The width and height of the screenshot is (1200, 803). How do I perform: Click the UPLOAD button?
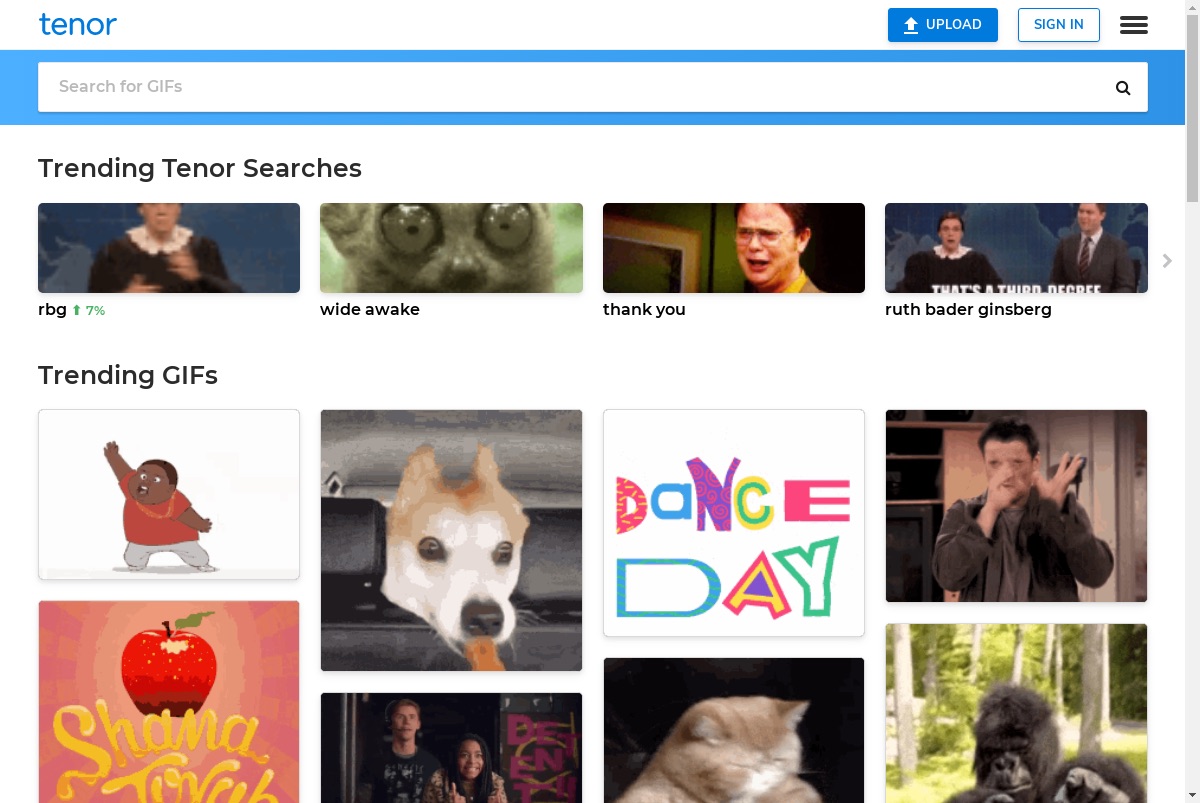(x=943, y=25)
